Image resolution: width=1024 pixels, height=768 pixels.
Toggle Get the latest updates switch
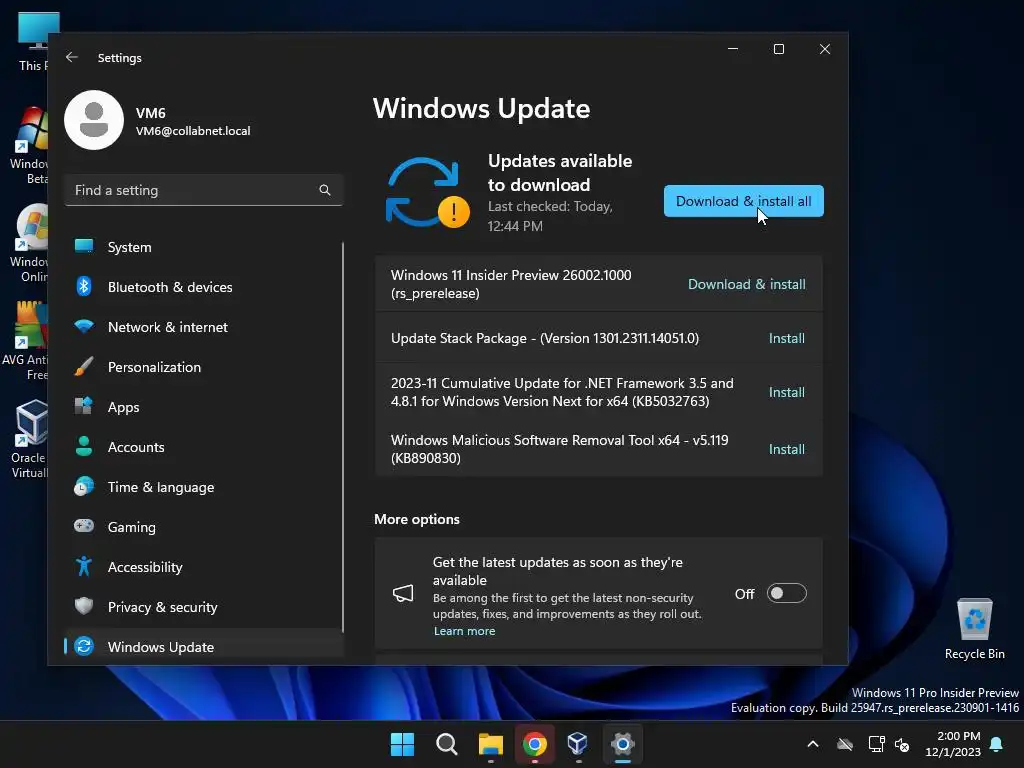pos(786,593)
